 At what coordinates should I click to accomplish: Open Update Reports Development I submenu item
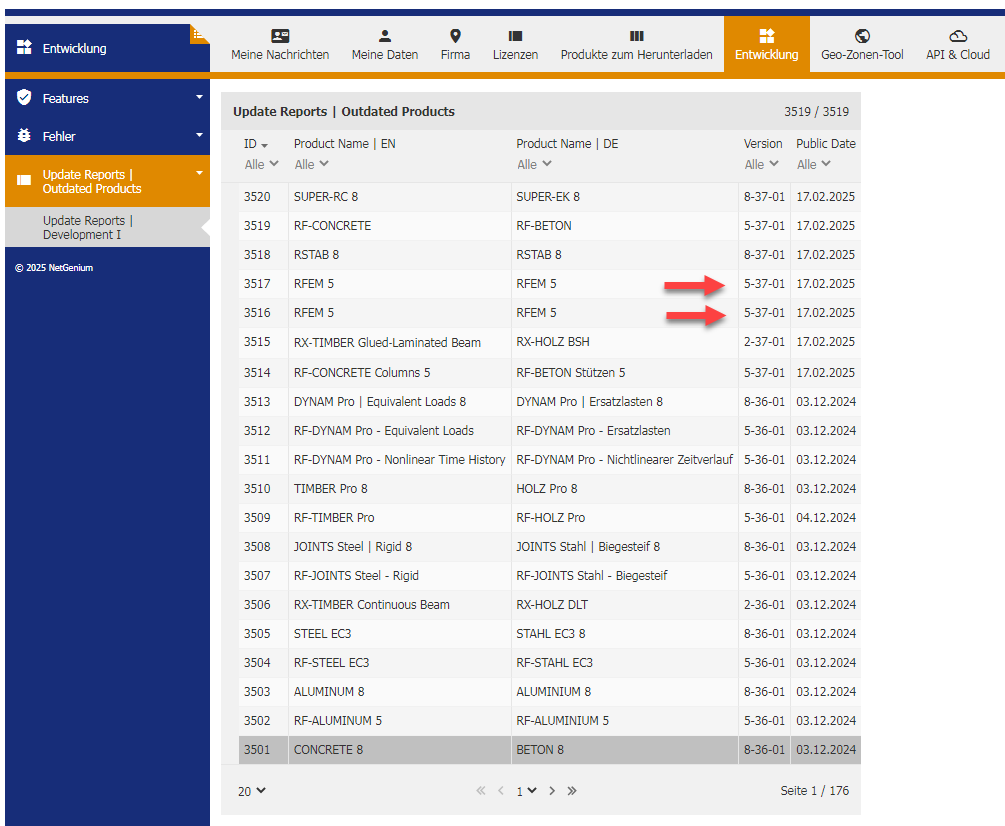pyautogui.click(x=107, y=227)
